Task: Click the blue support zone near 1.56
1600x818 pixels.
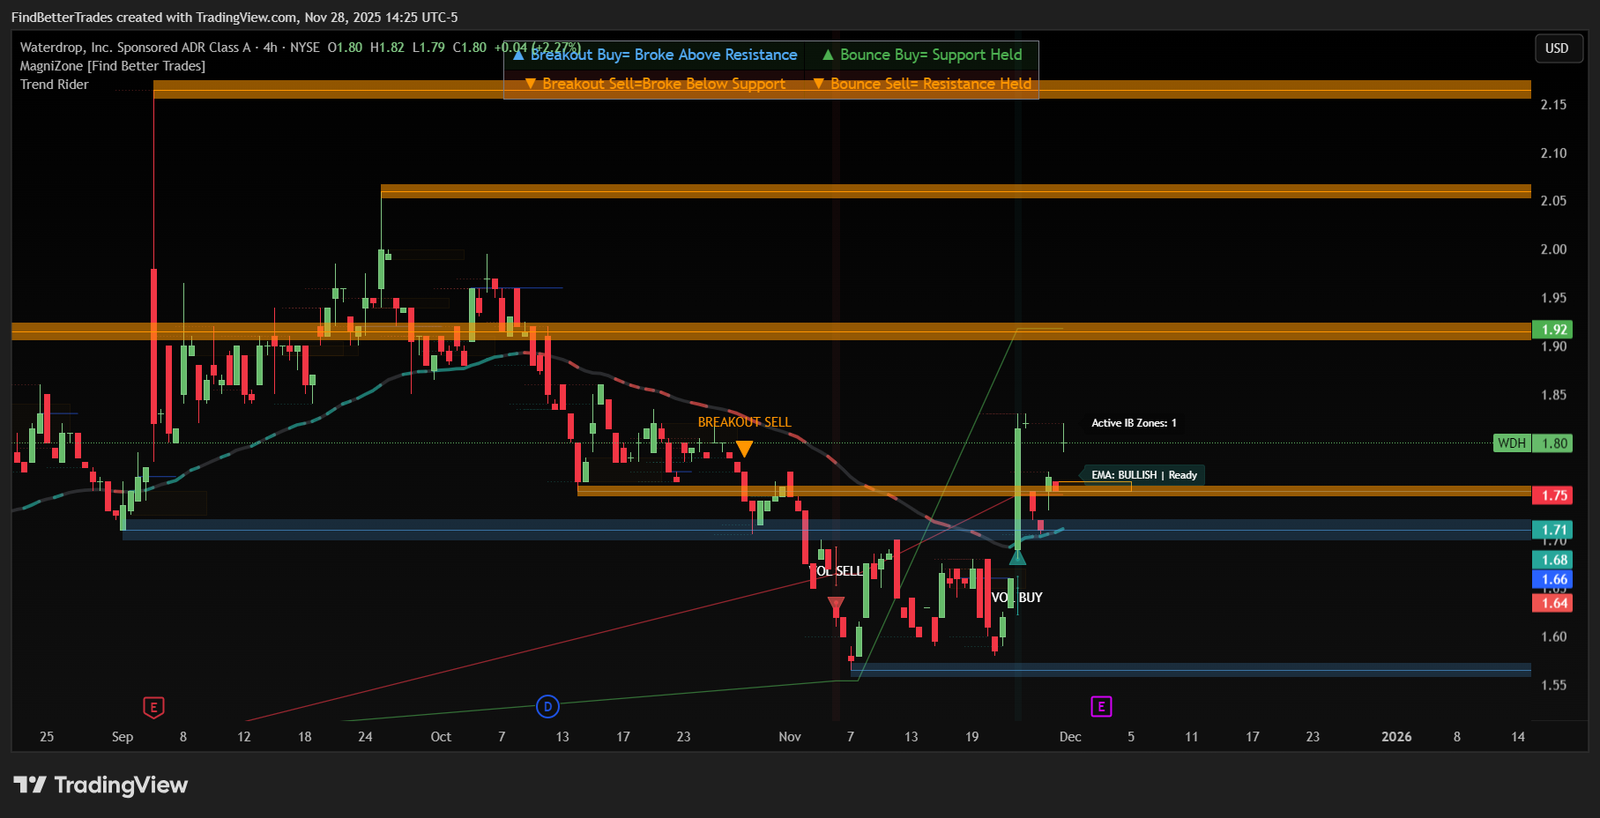Action: [x=1190, y=669]
